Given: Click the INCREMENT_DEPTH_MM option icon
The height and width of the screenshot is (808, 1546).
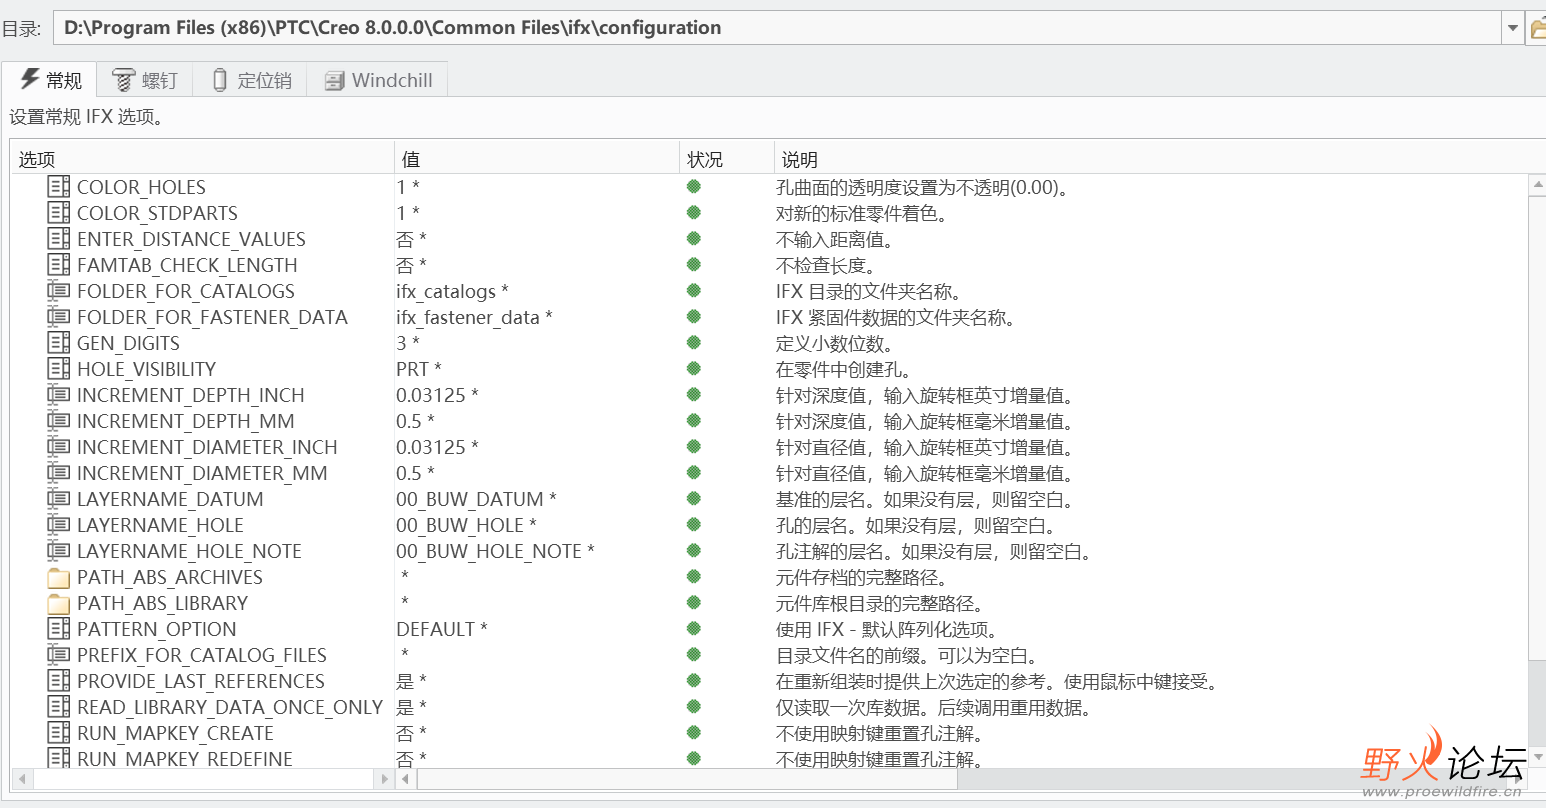Looking at the screenshot, I should (x=59, y=421).
